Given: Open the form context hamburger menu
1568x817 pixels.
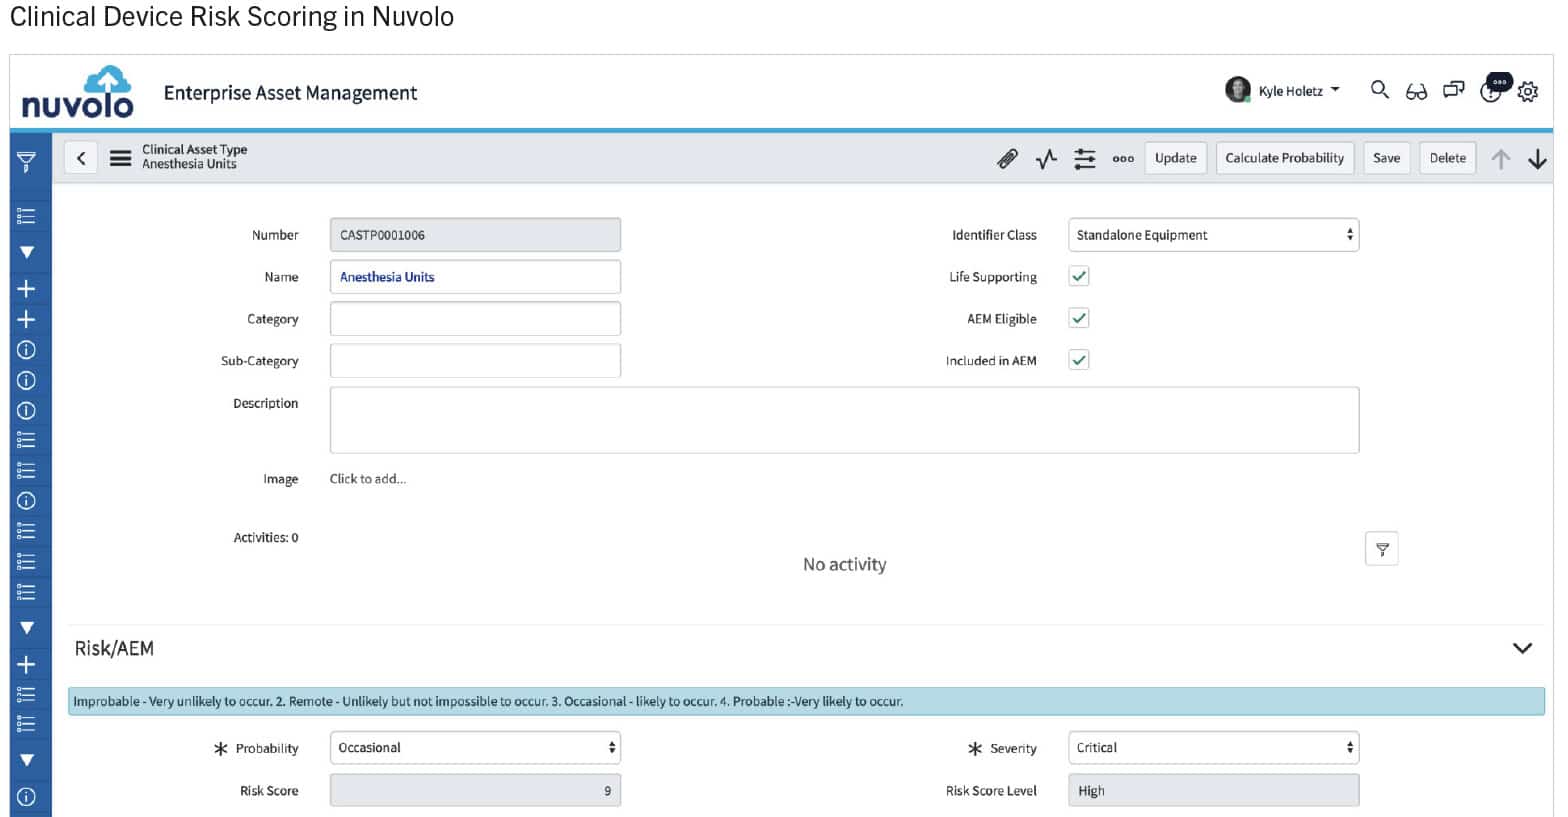Looking at the screenshot, I should click(120, 158).
